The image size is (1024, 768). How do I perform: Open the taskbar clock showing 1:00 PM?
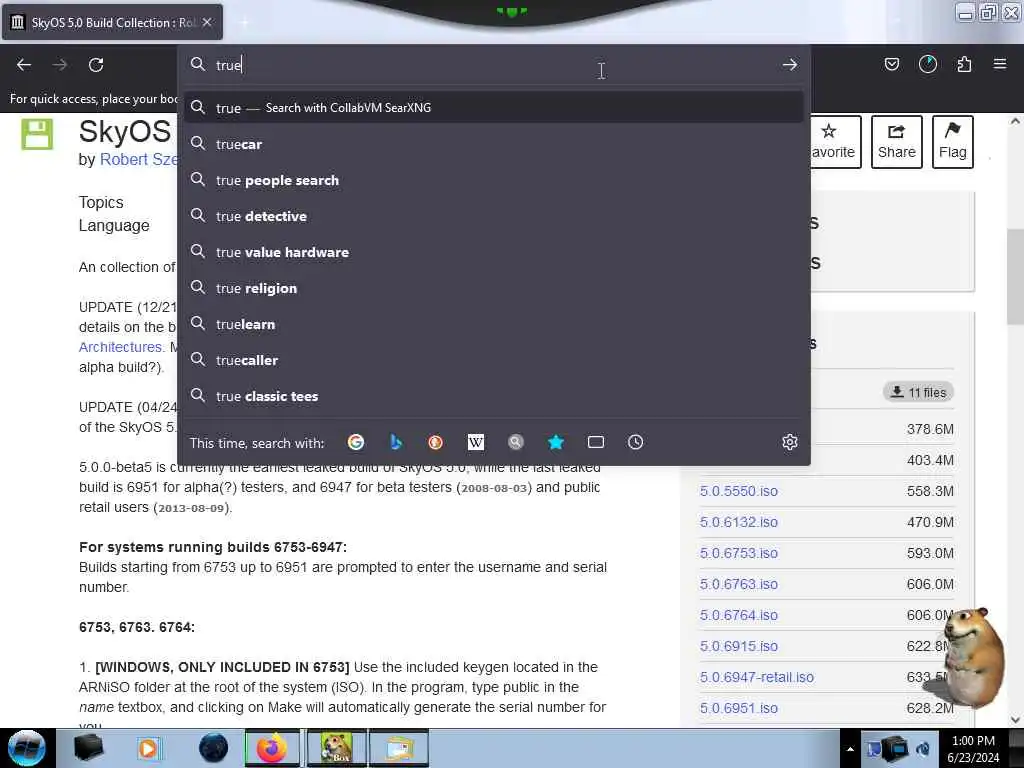pos(973,749)
